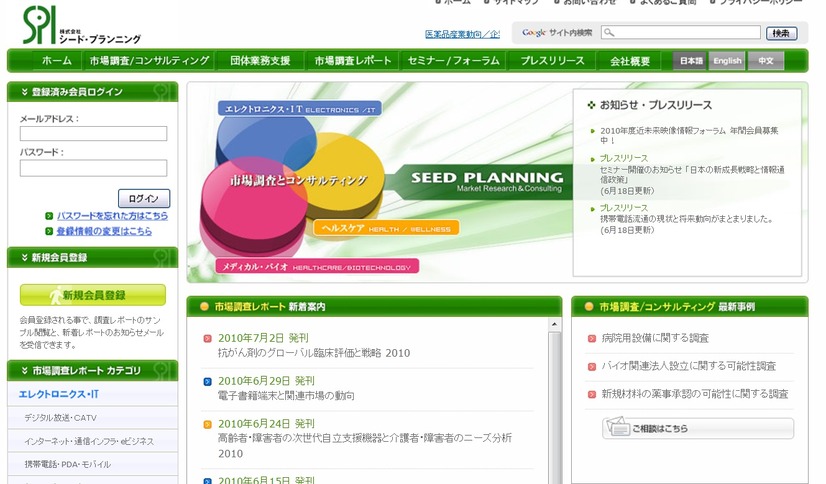The image size is (826, 484).
Task: Click the ヘルスケア HEALTH/WELLNESS label on banner
Action: pos(386,228)
